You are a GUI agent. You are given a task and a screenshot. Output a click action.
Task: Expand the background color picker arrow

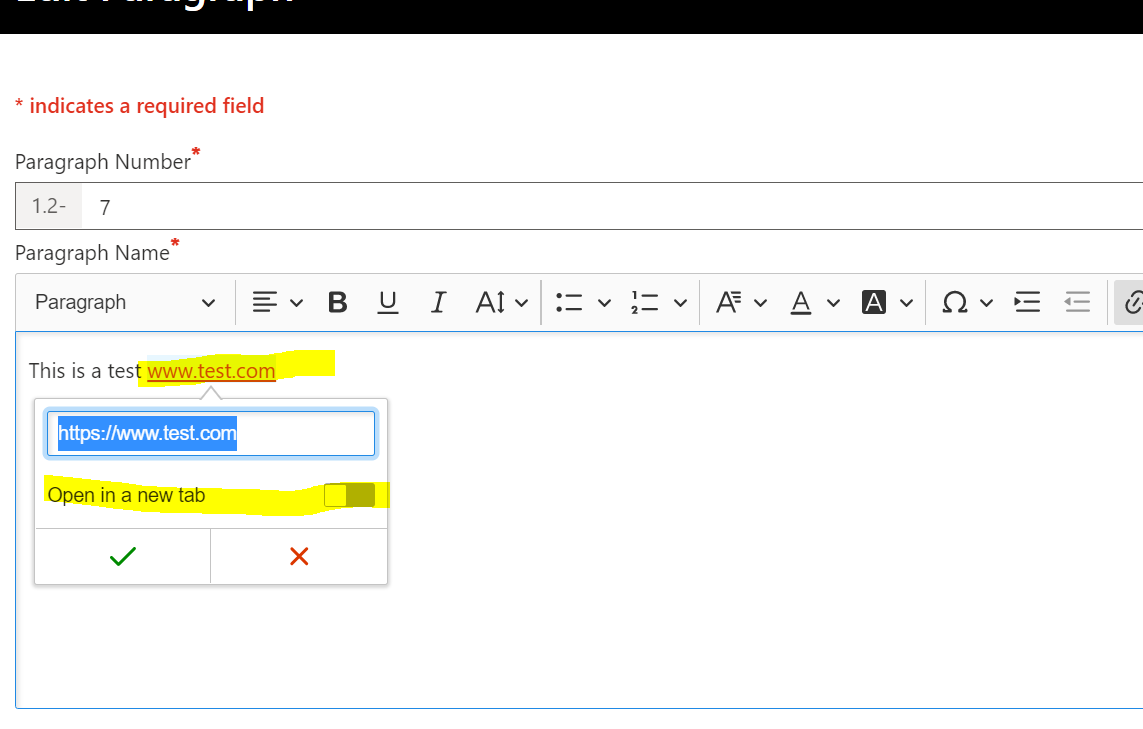tap(906, 303)
